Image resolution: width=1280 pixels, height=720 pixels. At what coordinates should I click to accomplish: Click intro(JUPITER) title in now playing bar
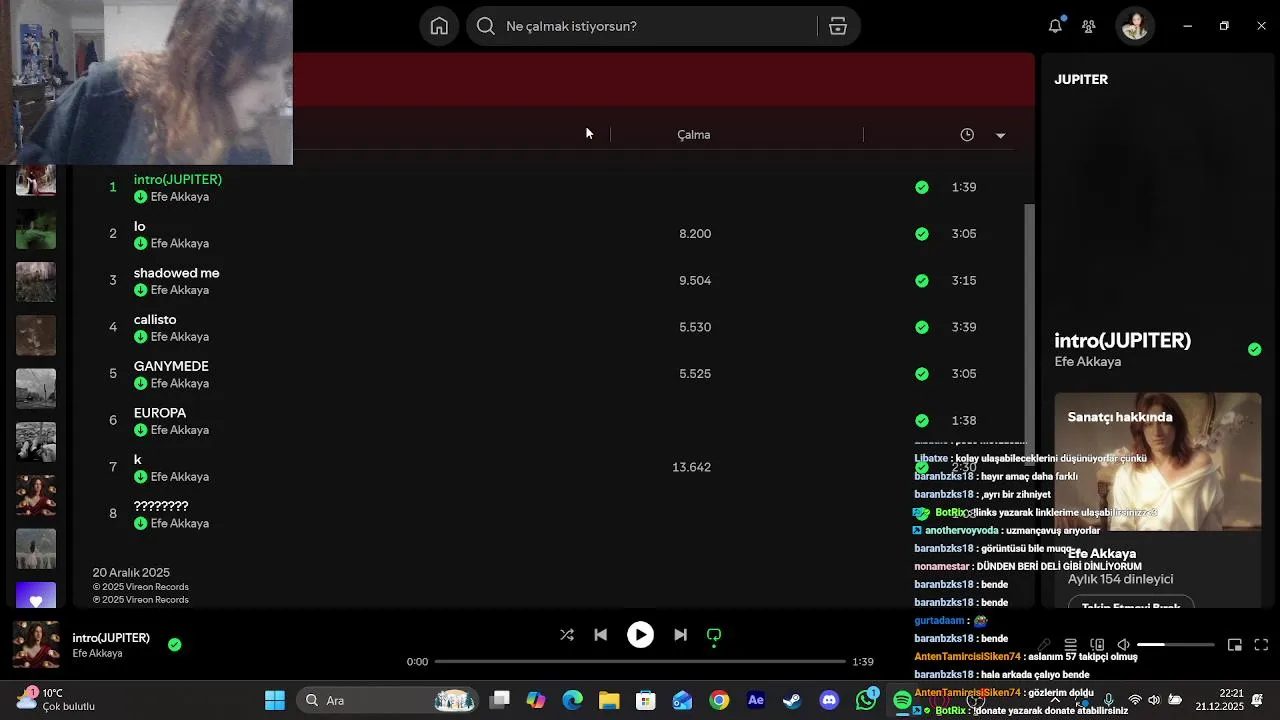111,638
